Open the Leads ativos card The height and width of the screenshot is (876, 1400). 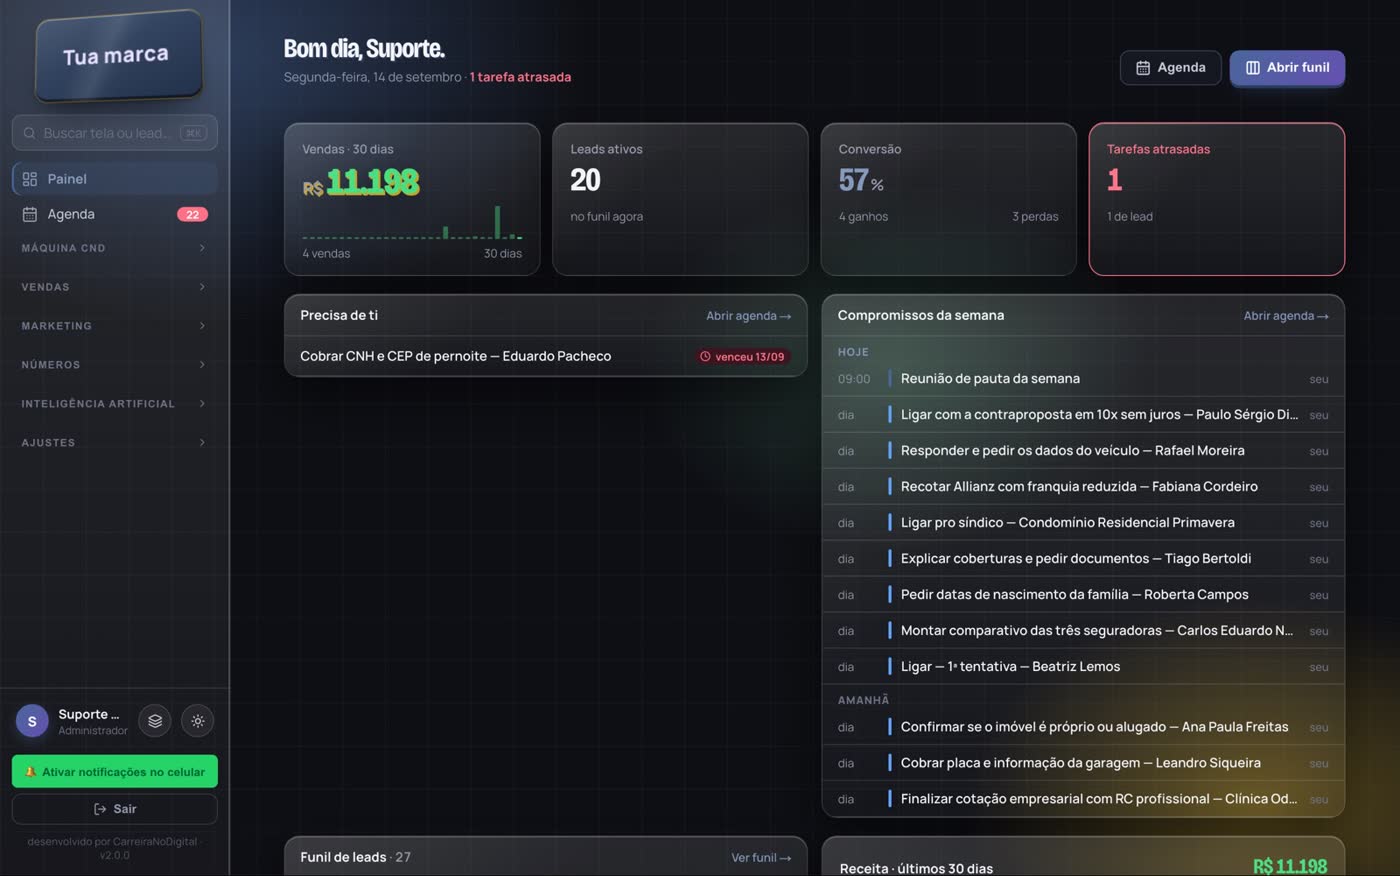pyautogui.click(x=680, y=199)
